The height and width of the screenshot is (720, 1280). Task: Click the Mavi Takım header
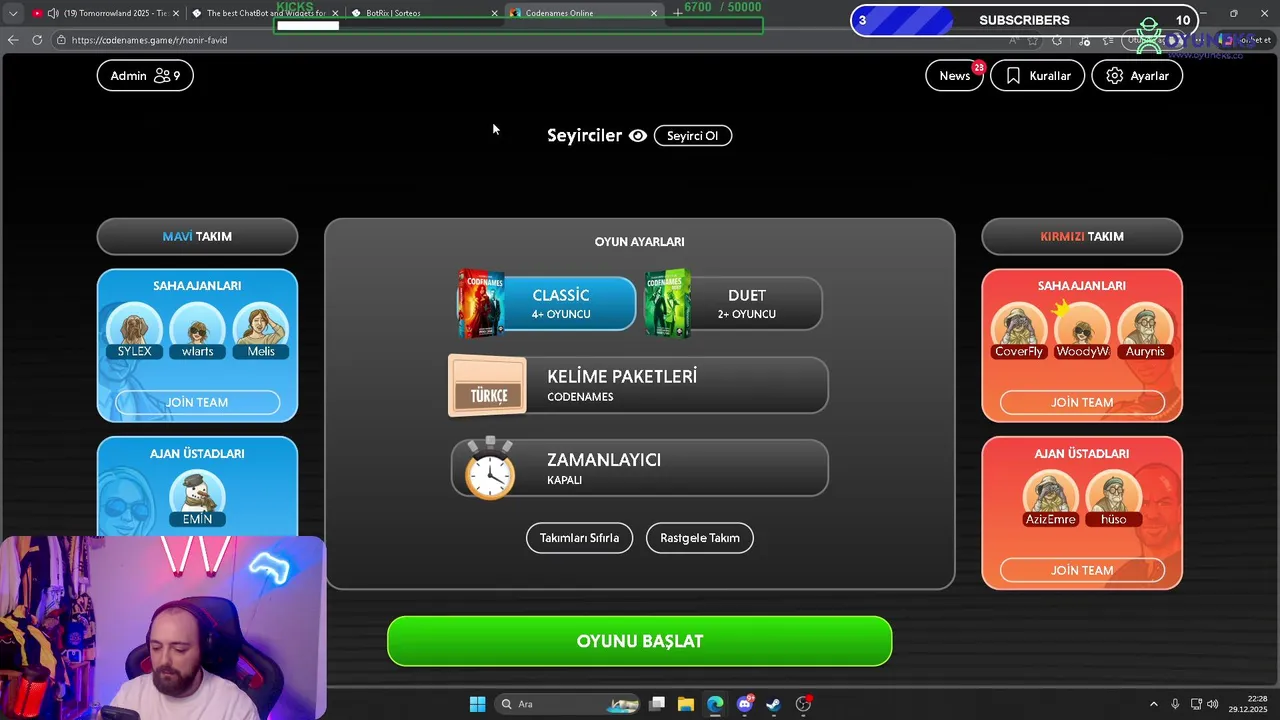click(197, 237)
